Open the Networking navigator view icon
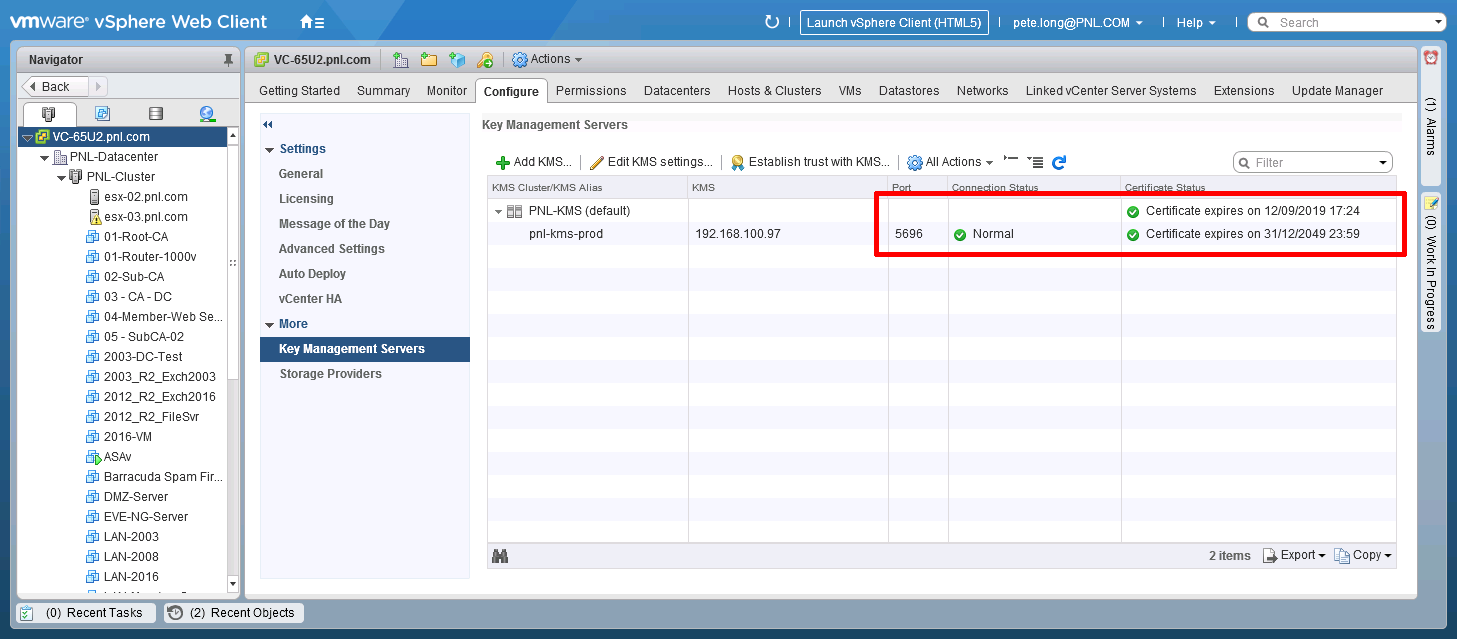Screen dimensions: 1457x639 (207, 114)
